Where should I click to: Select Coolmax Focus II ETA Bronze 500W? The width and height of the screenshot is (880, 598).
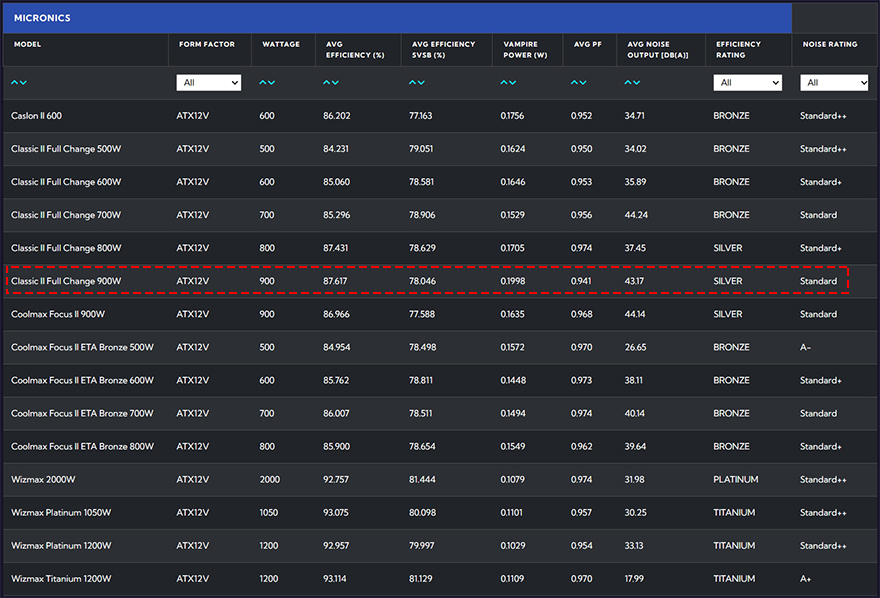point(82,347)
